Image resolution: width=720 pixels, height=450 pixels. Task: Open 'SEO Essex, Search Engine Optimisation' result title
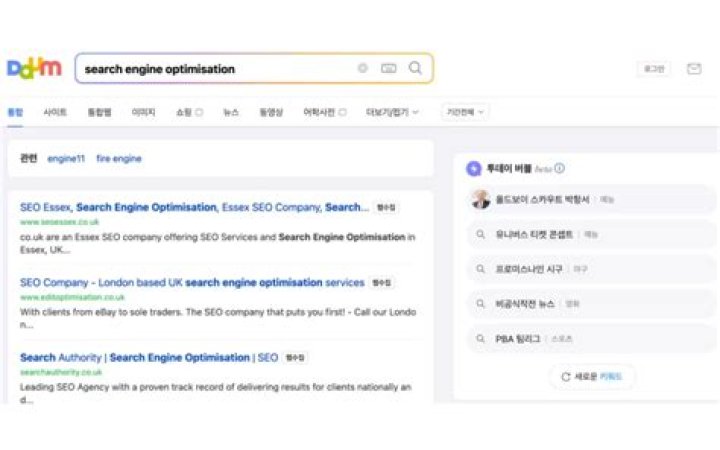[194, 208]
